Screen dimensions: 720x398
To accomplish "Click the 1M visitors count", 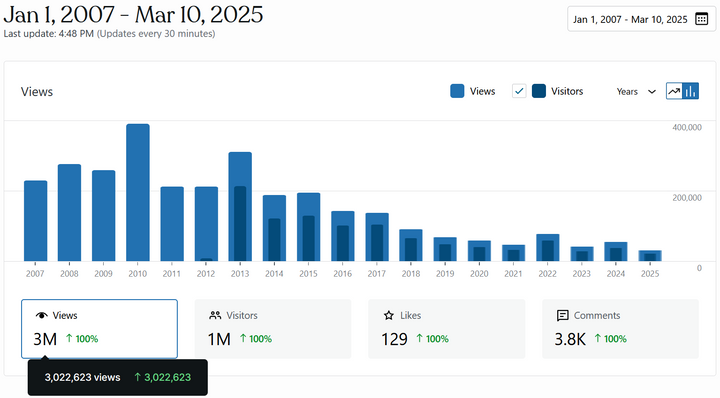I will click(x=219, y=339).
